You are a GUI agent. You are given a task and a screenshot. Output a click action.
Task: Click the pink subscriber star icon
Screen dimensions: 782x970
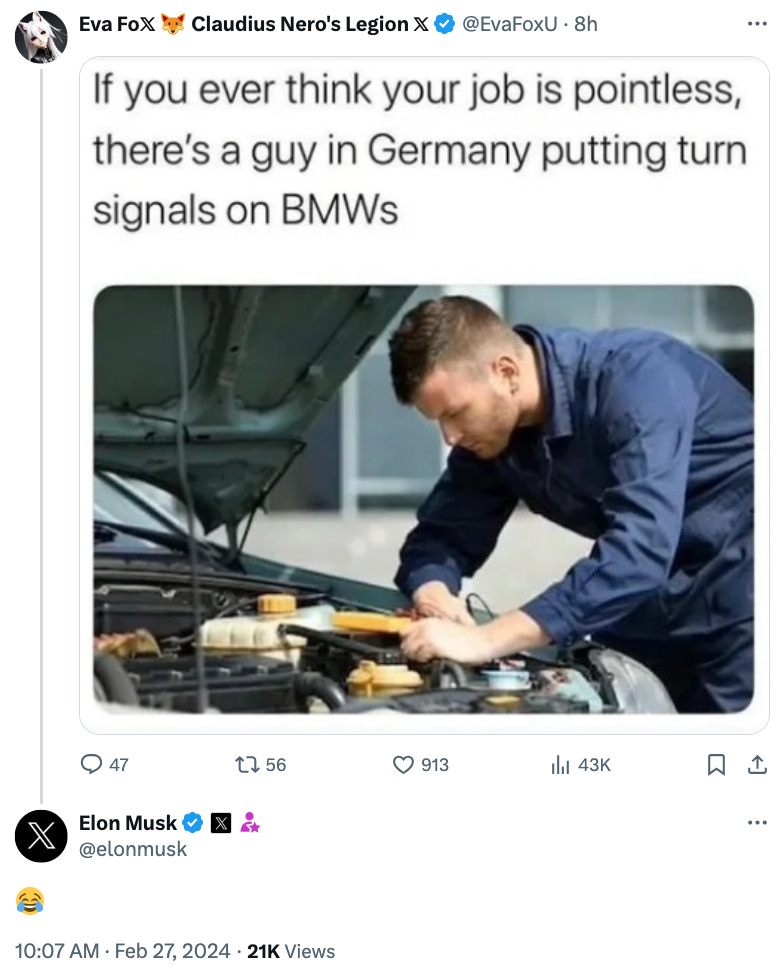(250, 823)
